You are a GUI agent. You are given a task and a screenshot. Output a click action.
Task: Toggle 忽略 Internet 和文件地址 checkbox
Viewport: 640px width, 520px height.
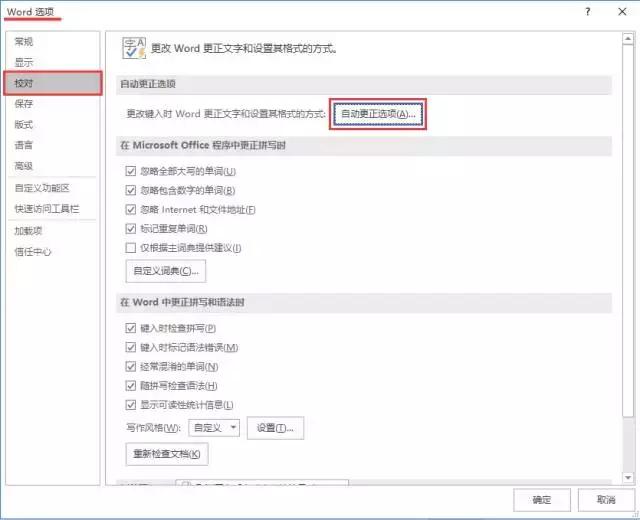[x=131, y=209]
